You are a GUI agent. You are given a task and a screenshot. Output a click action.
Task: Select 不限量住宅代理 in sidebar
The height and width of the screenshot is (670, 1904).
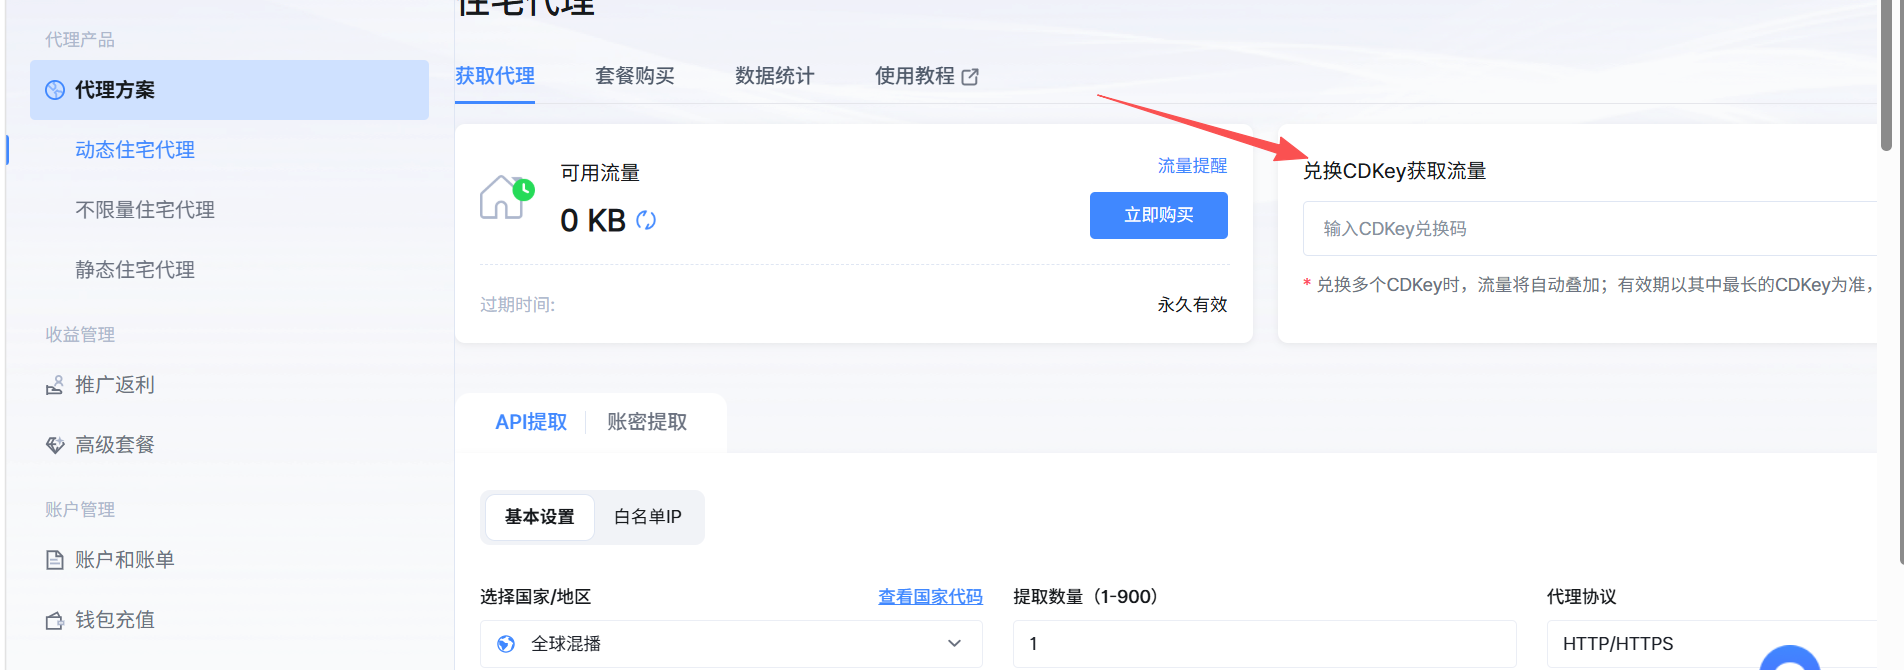(x=145, y=210)
